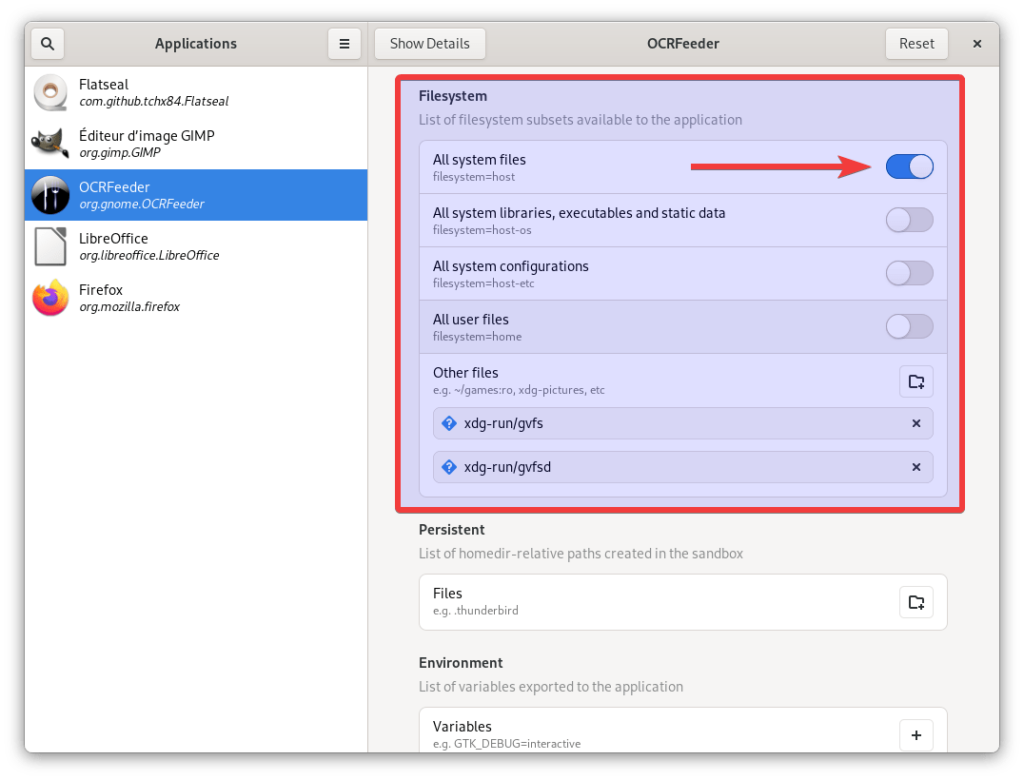1024x780 pixels.
Task: Close the Flatseal window
Action: (x=977, y=44)
